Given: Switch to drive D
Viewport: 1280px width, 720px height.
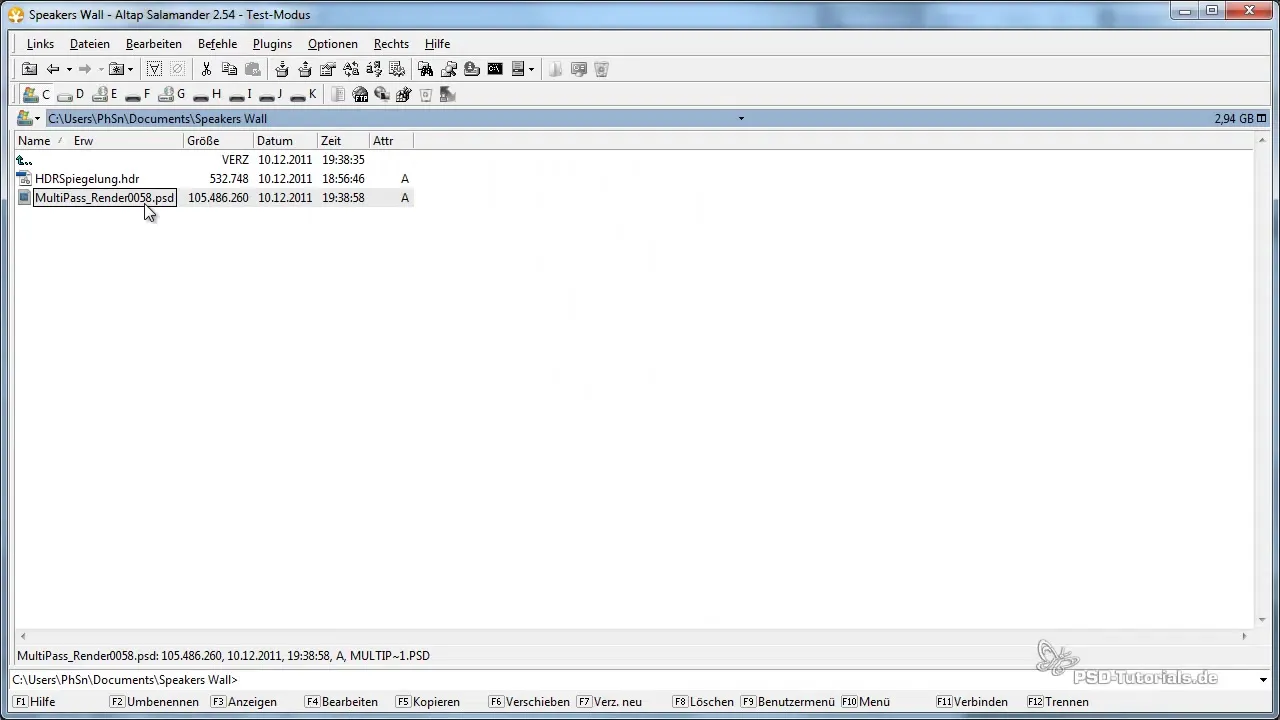Looking at the screenshot, I should tap(71, 94).
